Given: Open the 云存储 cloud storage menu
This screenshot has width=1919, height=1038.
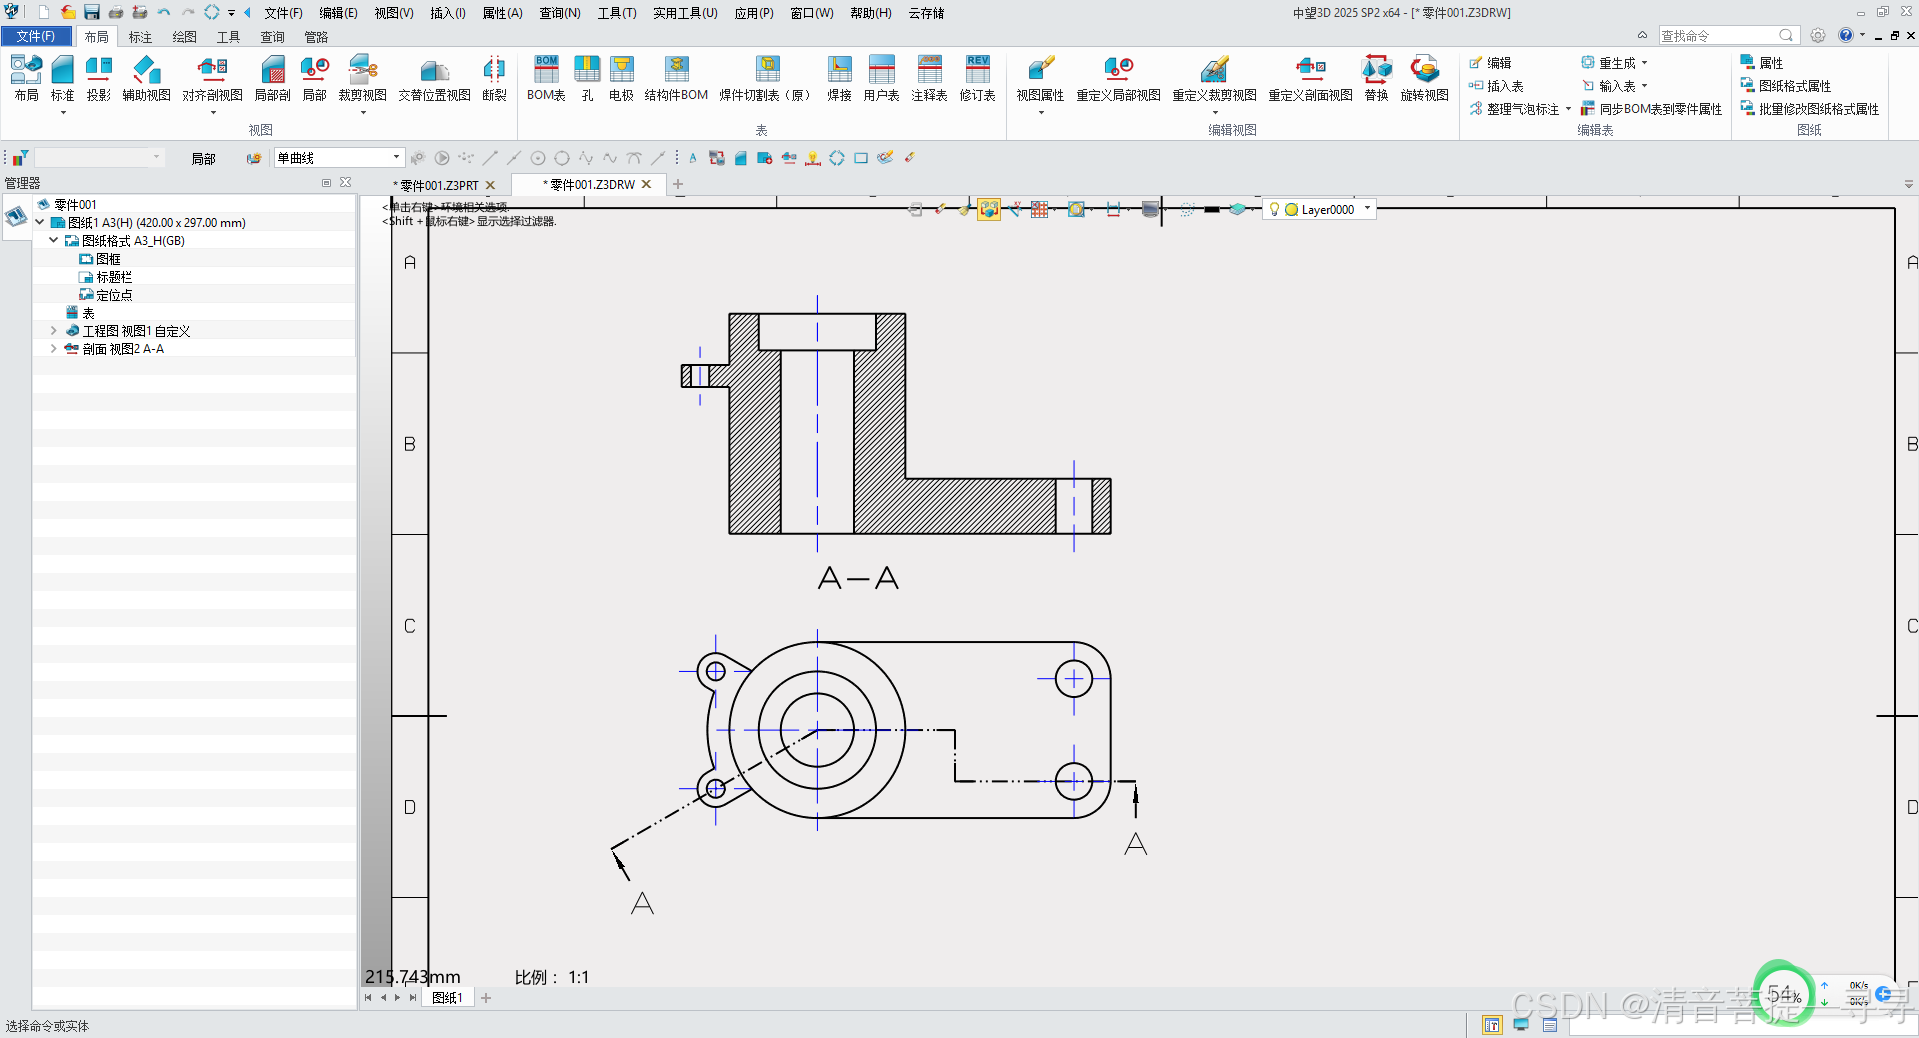Looking at the screenshot, I should pyautogui.click(x=926, y=13).
